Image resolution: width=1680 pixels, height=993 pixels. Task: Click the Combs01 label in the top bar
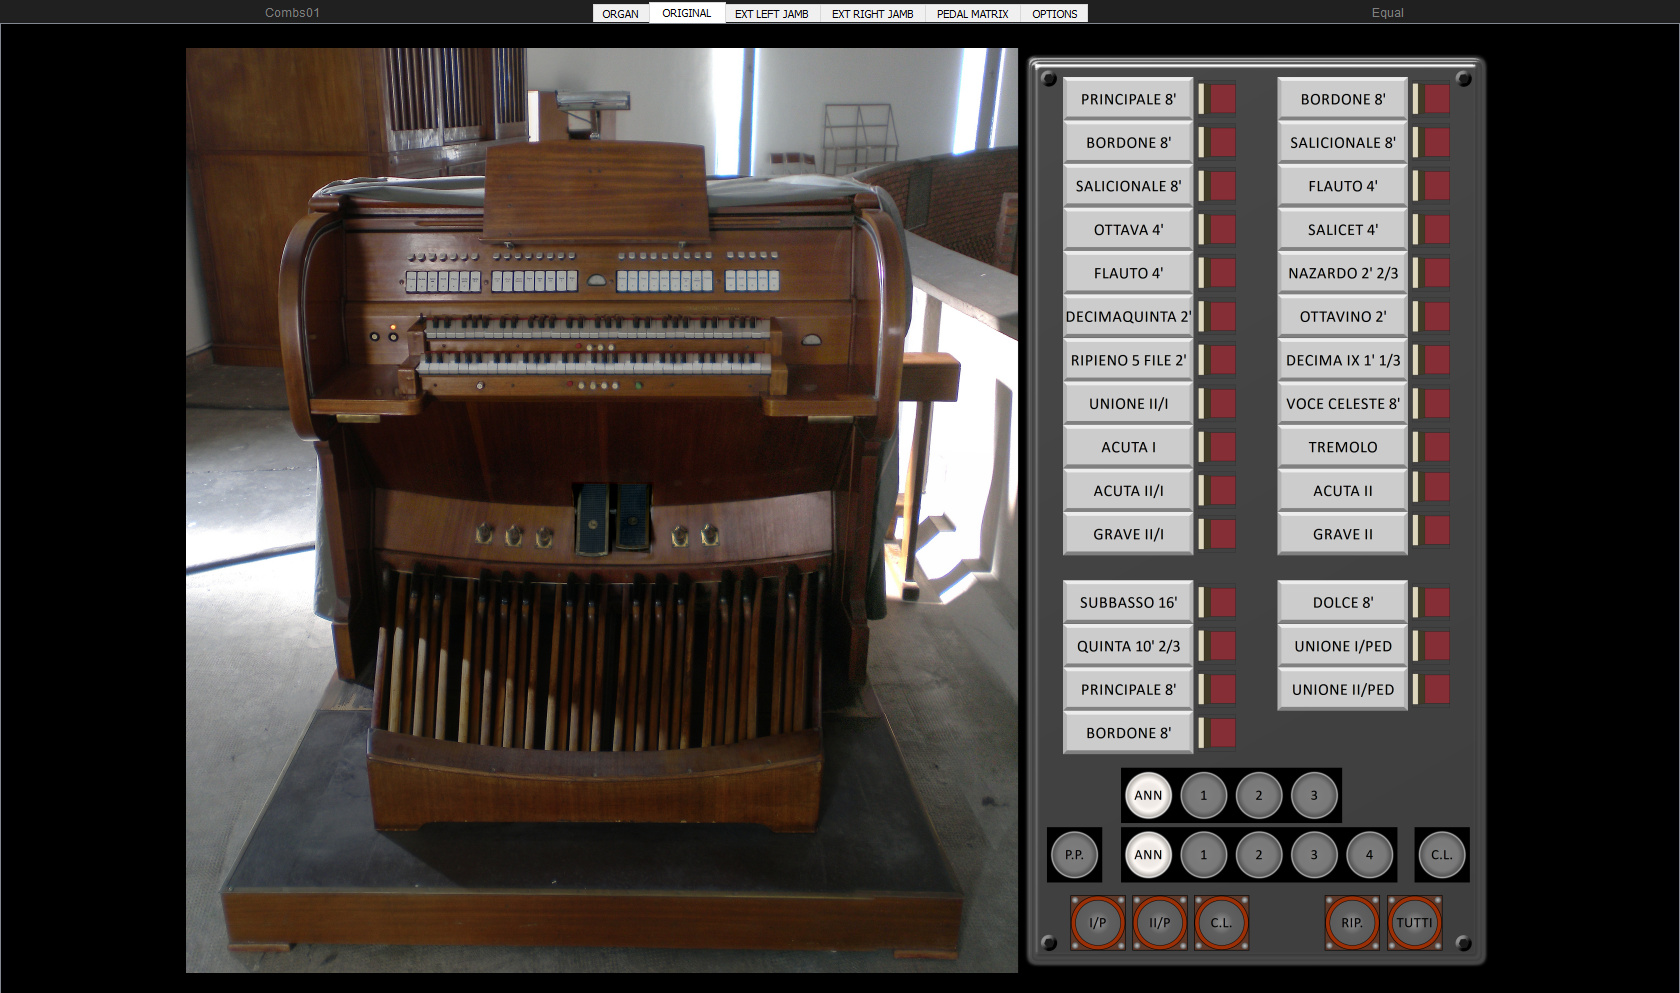(292, 13)
